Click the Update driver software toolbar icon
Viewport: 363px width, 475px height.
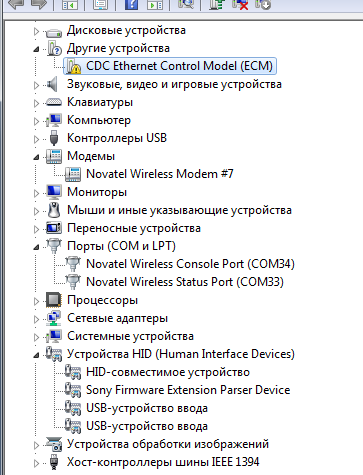pos(216,4)
